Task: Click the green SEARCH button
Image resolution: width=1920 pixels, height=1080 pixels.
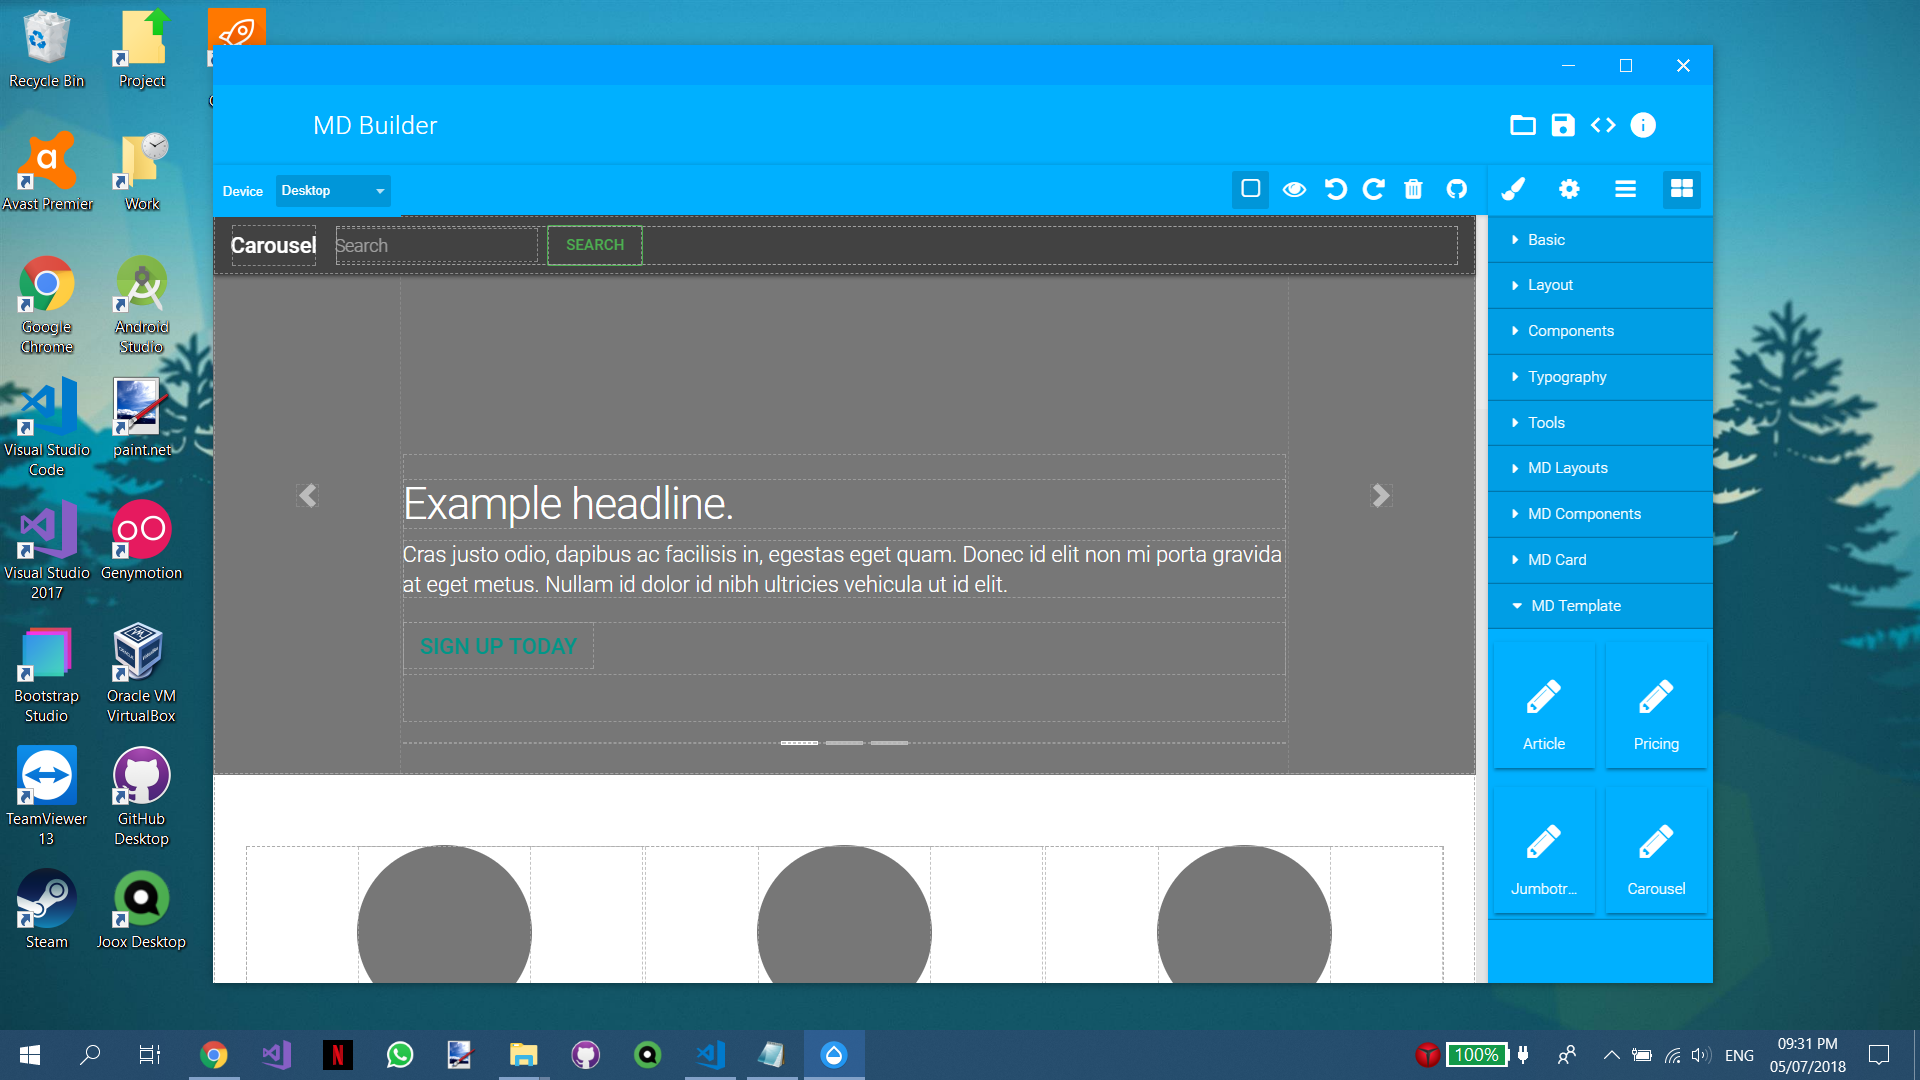Action: point(595,245)
